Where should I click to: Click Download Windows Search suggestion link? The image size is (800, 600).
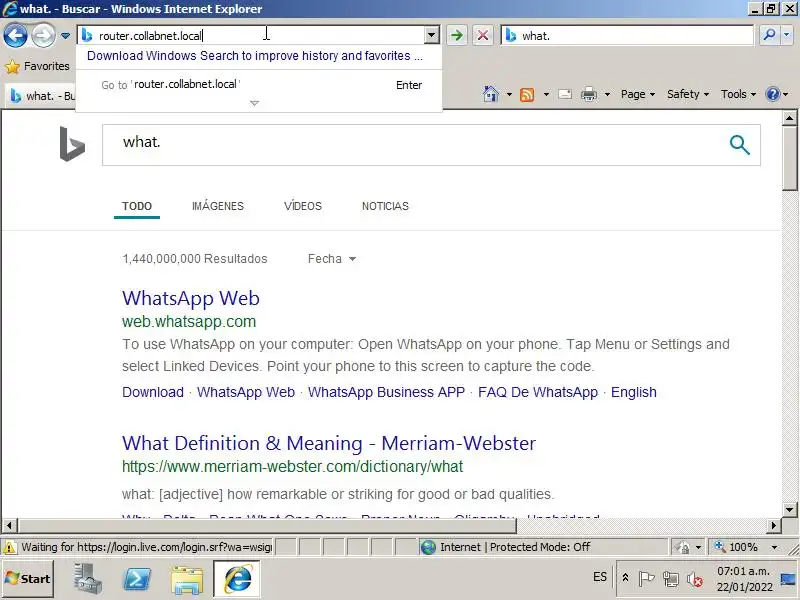click(255, 56)
